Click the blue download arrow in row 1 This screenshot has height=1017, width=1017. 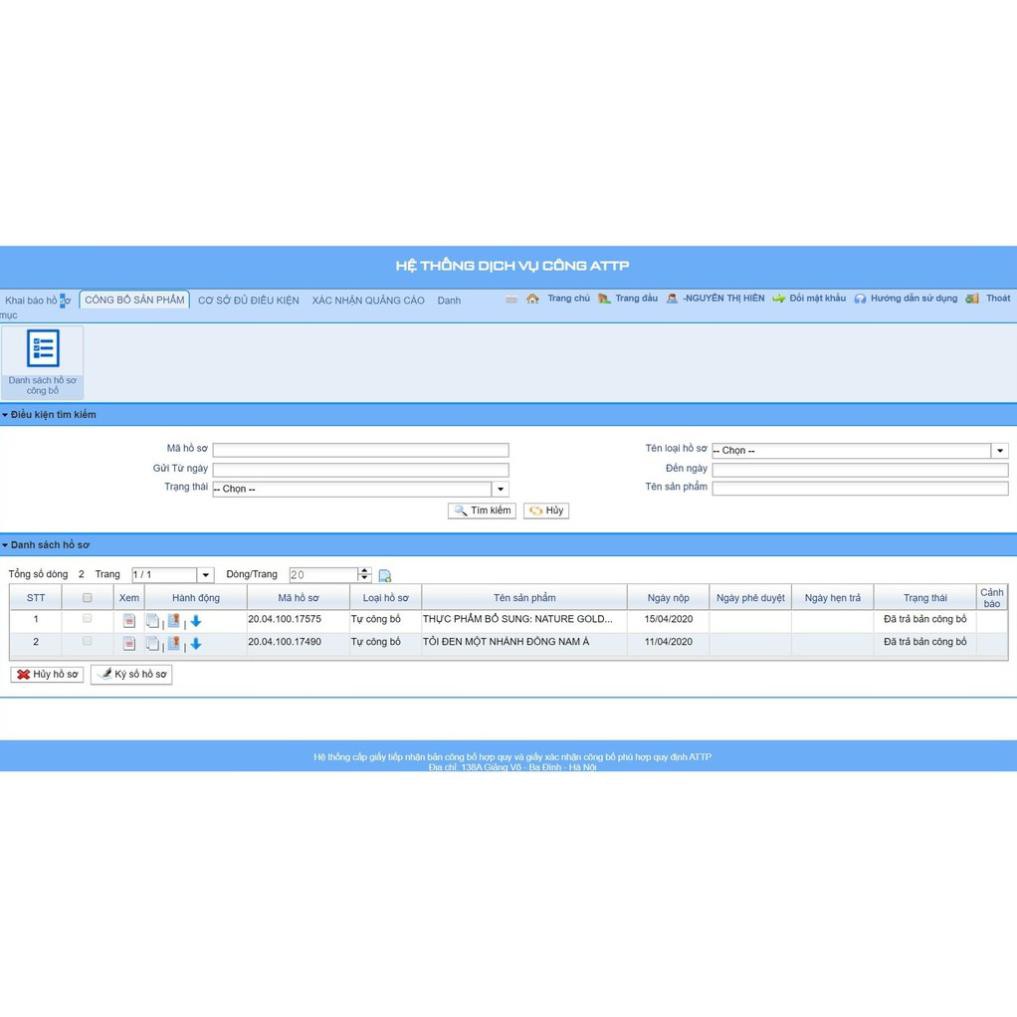[x=196, y=621]
